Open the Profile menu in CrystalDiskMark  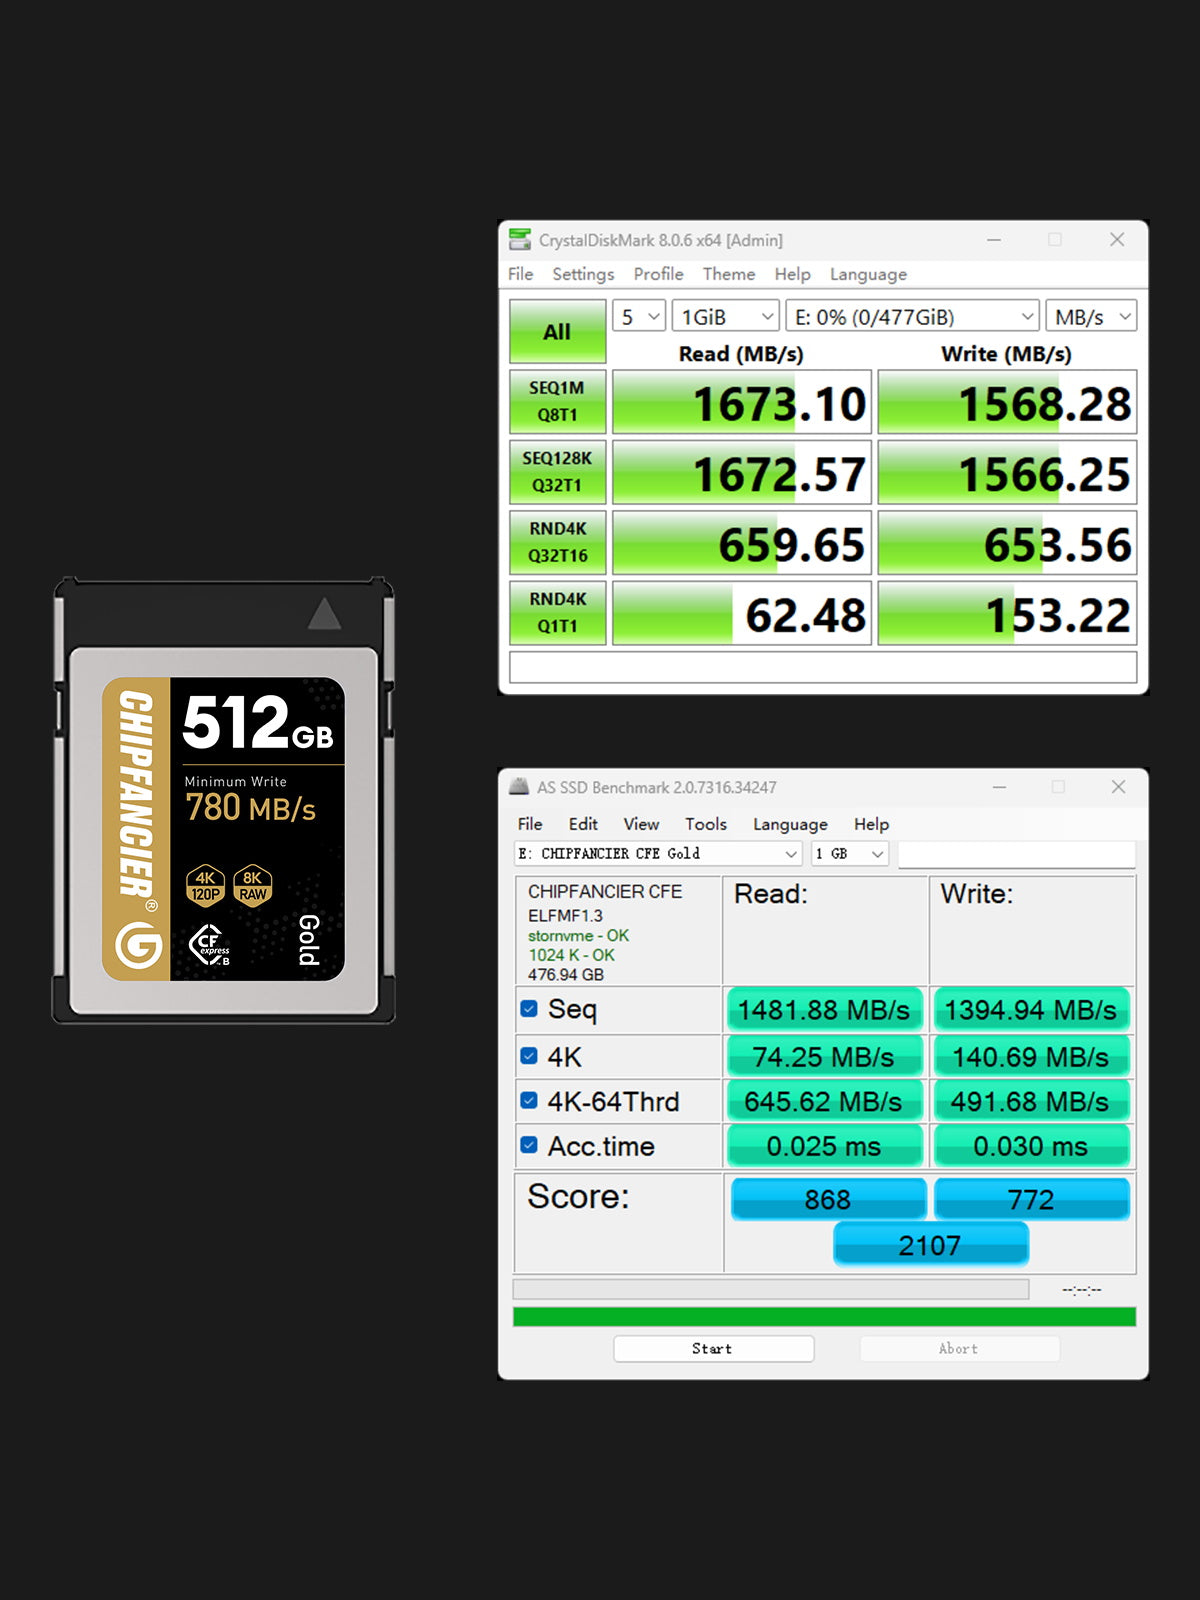tap(658, 274)
